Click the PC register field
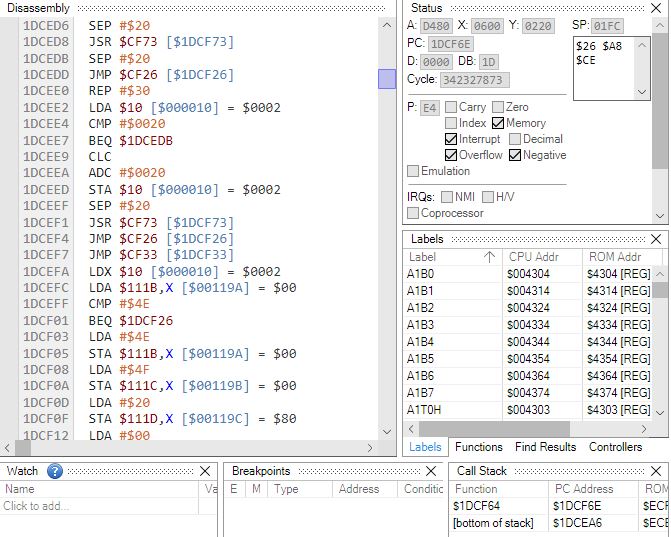The height and width of the screenshot is (537, 671). click(x=450, y=44)
